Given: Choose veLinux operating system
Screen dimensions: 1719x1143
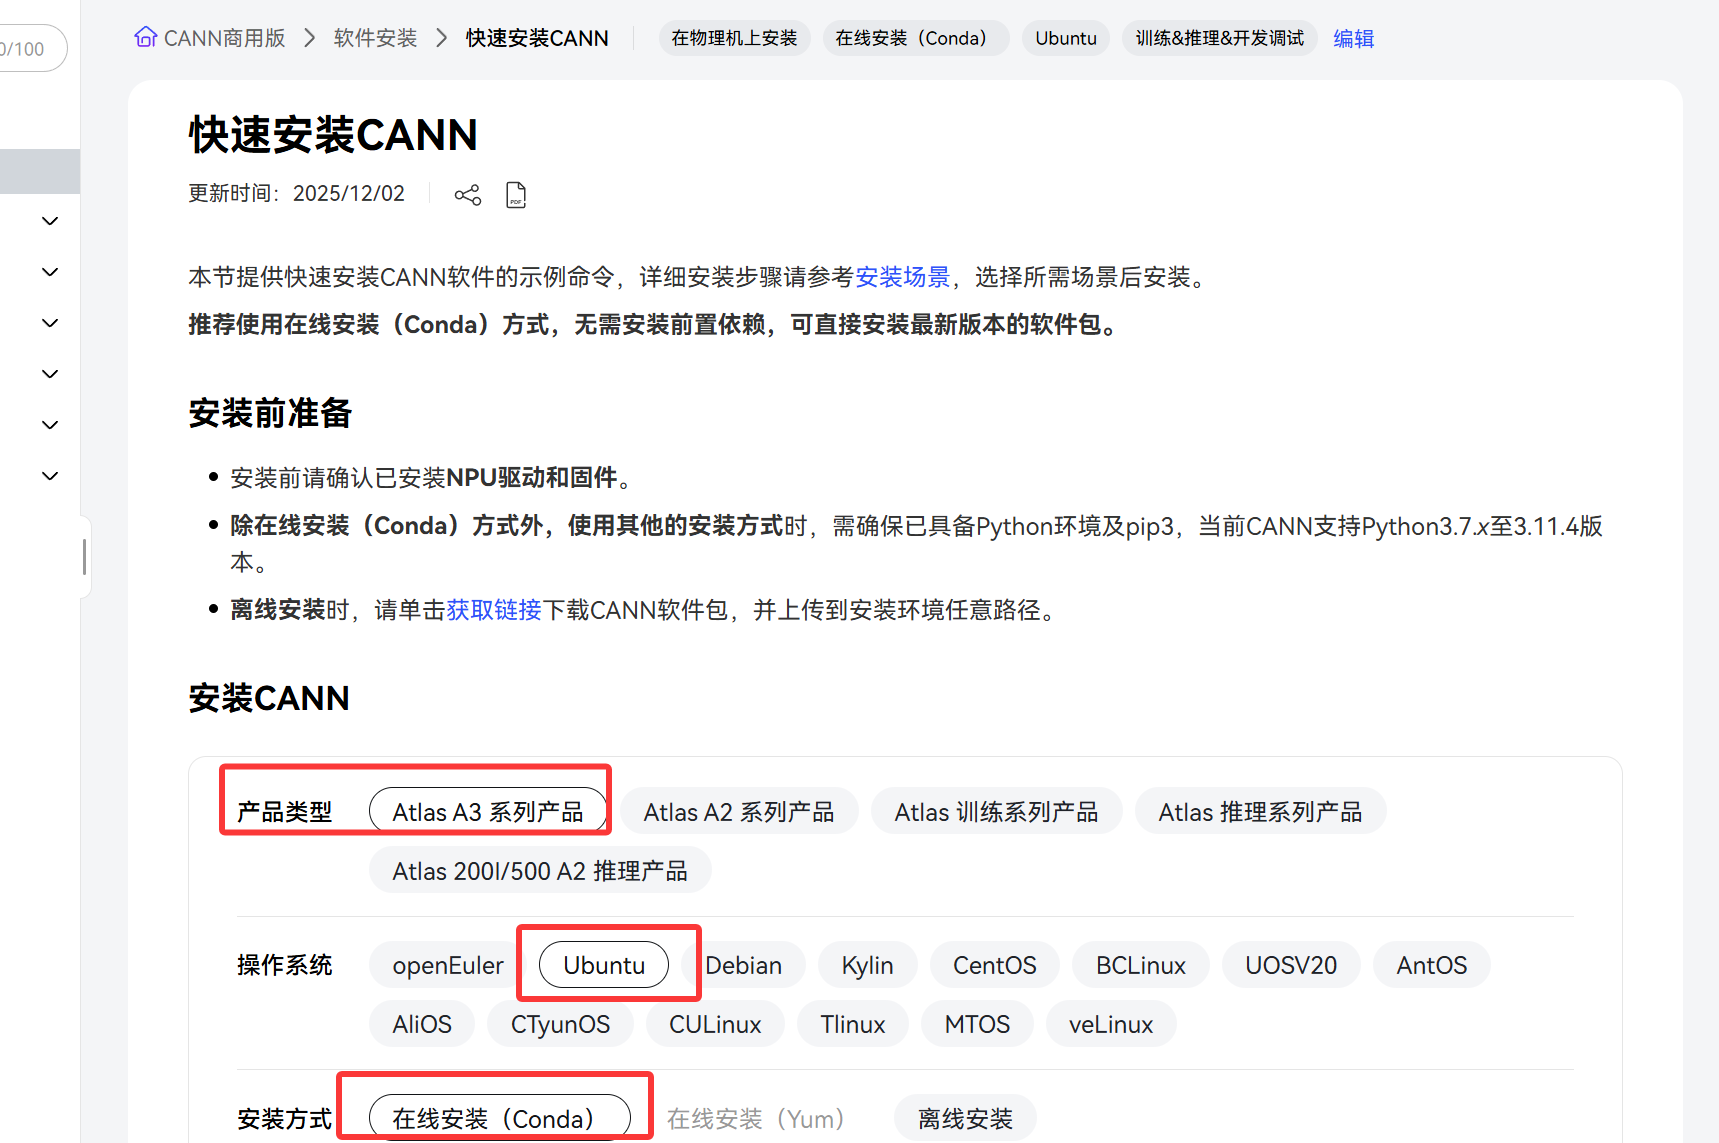Looking at the screenshot, I should point(1111,1024).
